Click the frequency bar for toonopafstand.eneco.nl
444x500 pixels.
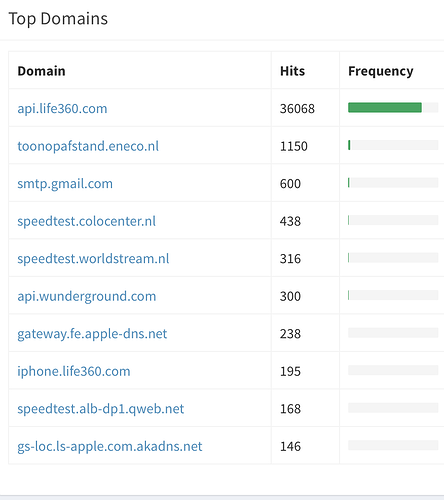click(393, 145)
